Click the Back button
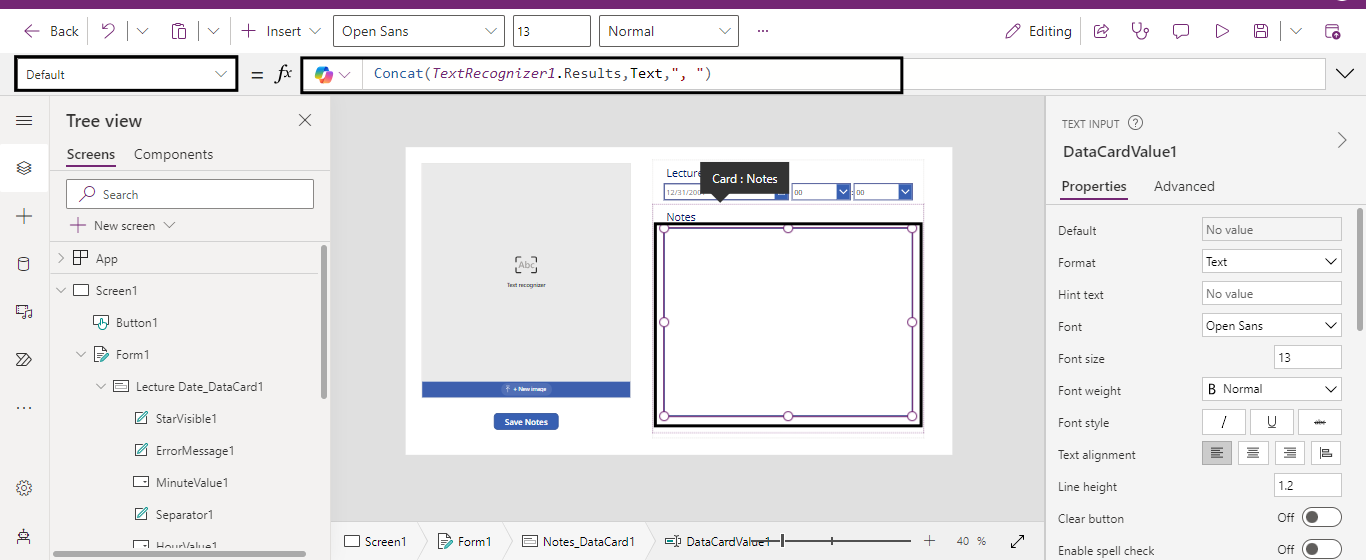 point(51,31)
